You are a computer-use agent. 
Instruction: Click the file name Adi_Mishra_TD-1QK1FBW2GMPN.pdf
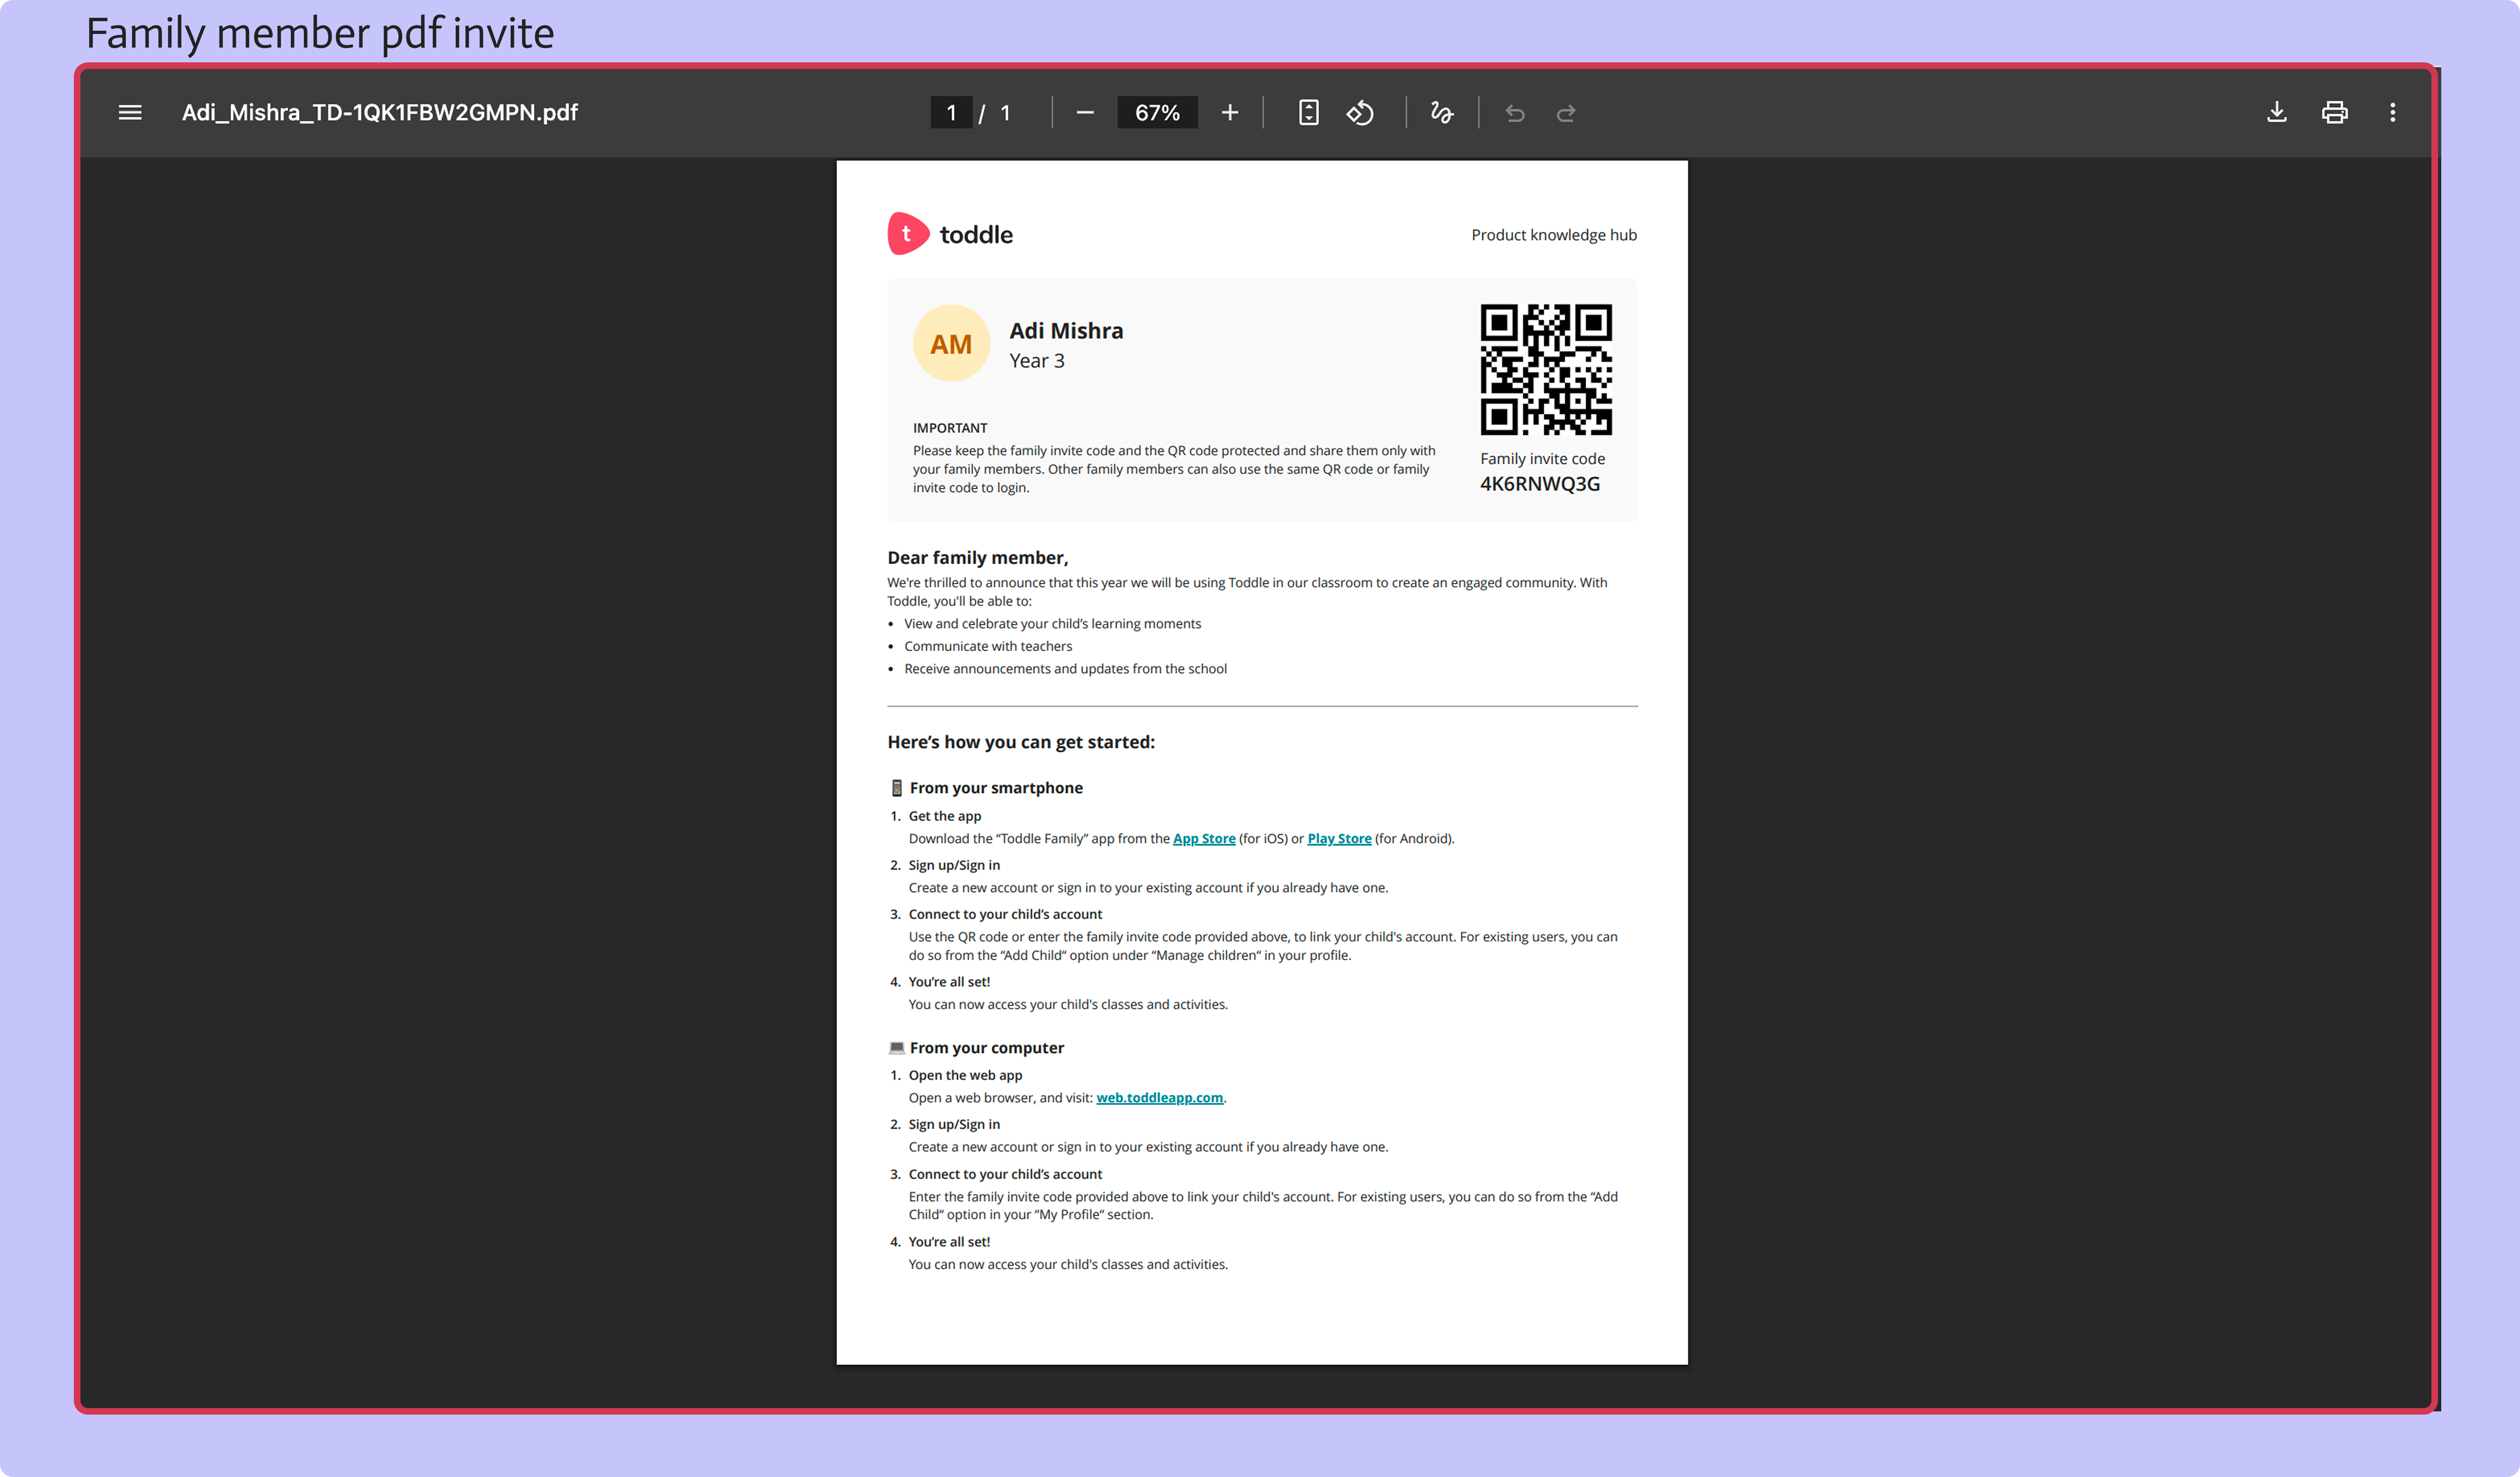point(380,113)
